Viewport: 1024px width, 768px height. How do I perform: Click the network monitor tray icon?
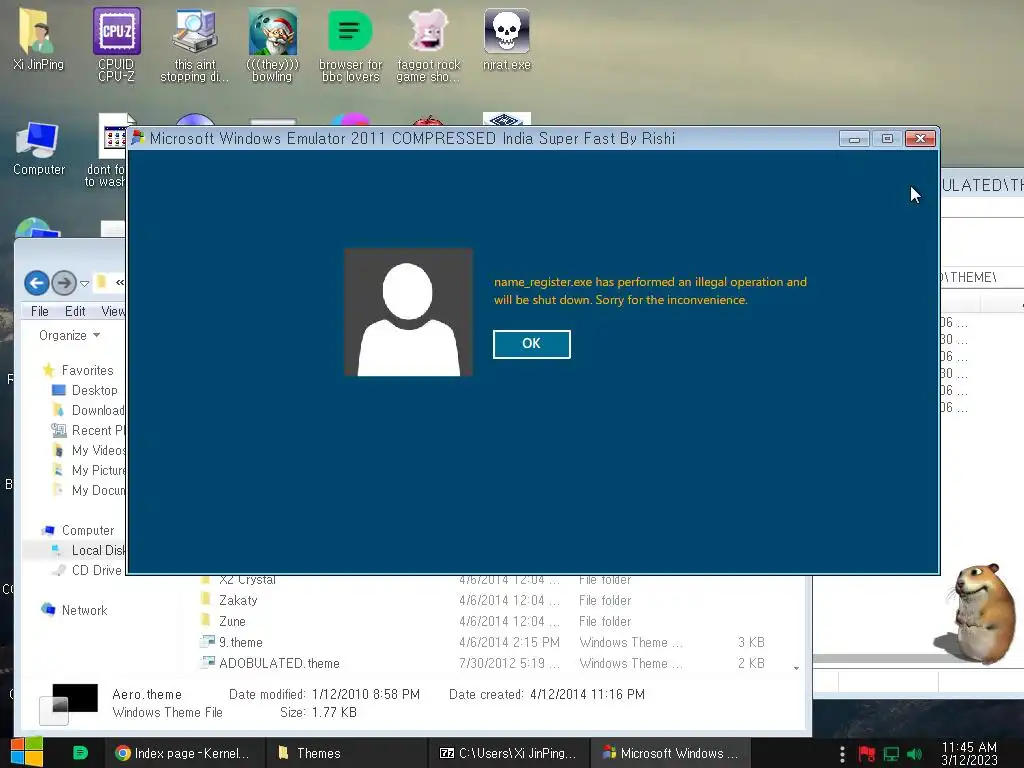[x=891, y=754]
